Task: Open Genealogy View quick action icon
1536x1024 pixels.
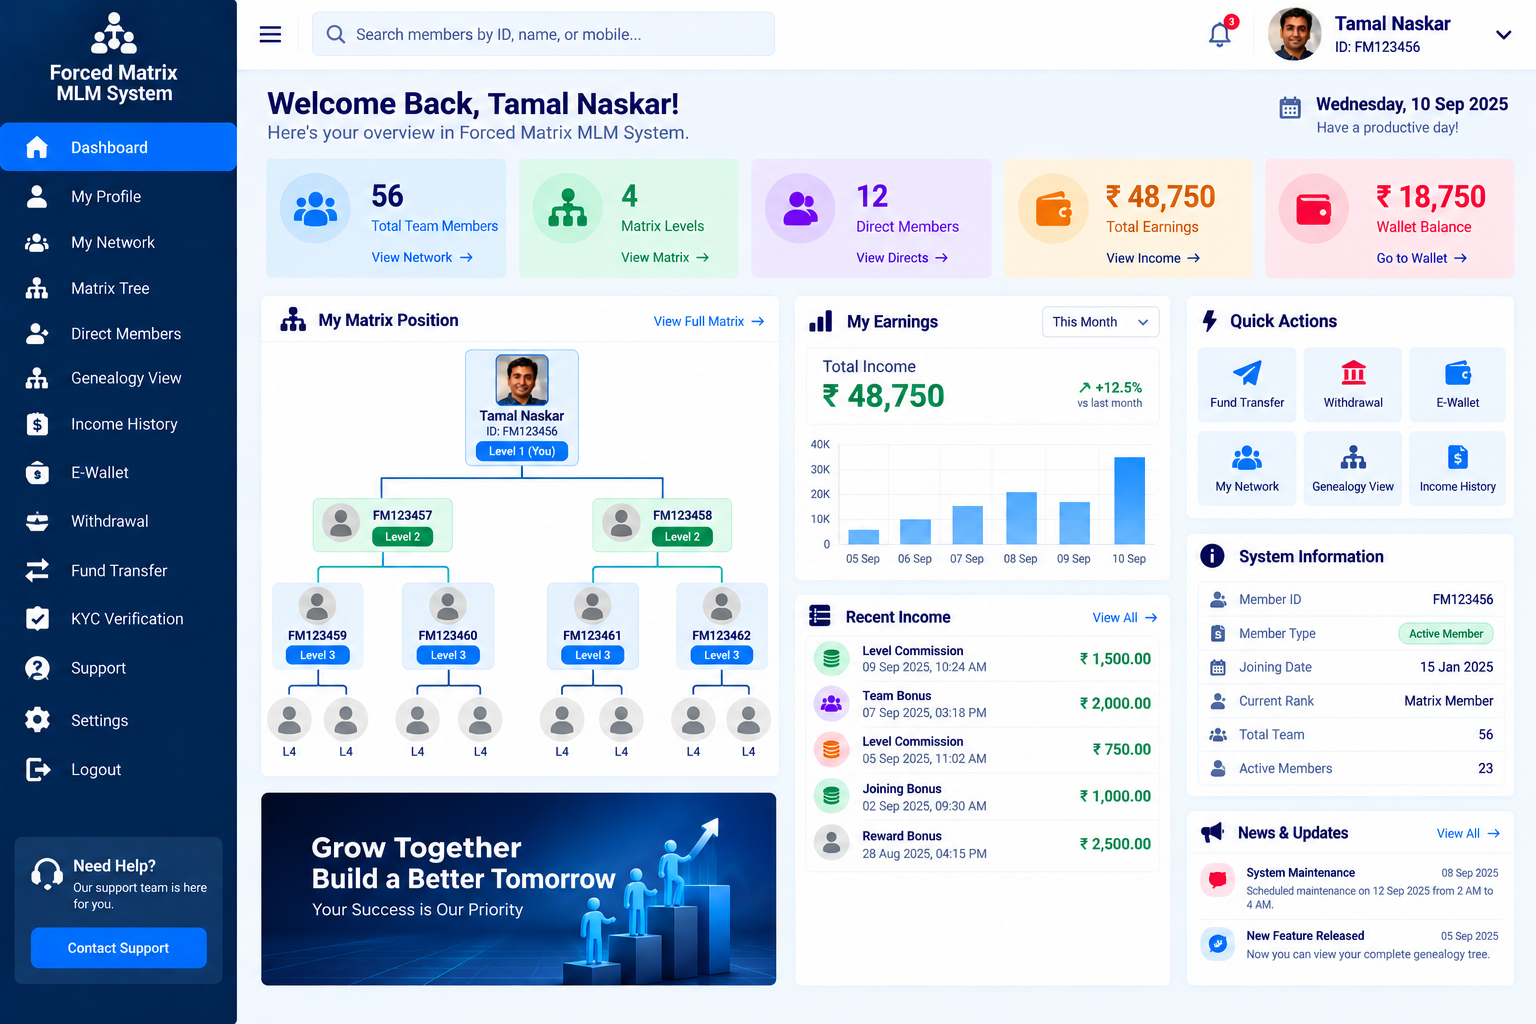Action: (x=1353, y=458)
